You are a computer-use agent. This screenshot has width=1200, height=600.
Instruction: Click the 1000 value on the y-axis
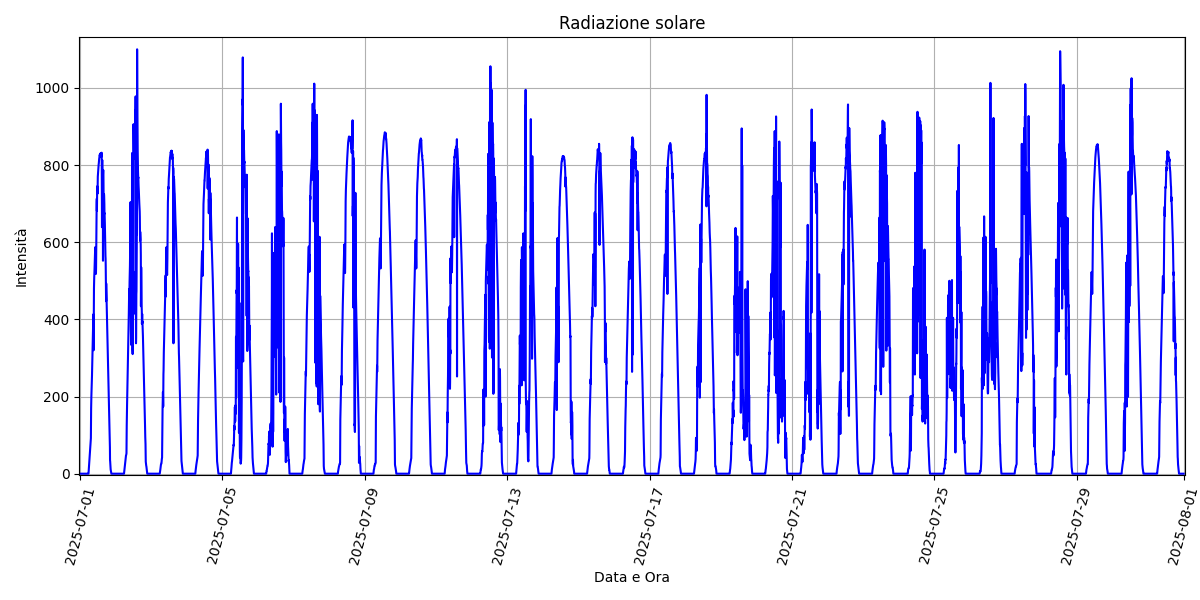tap(54, 88)
